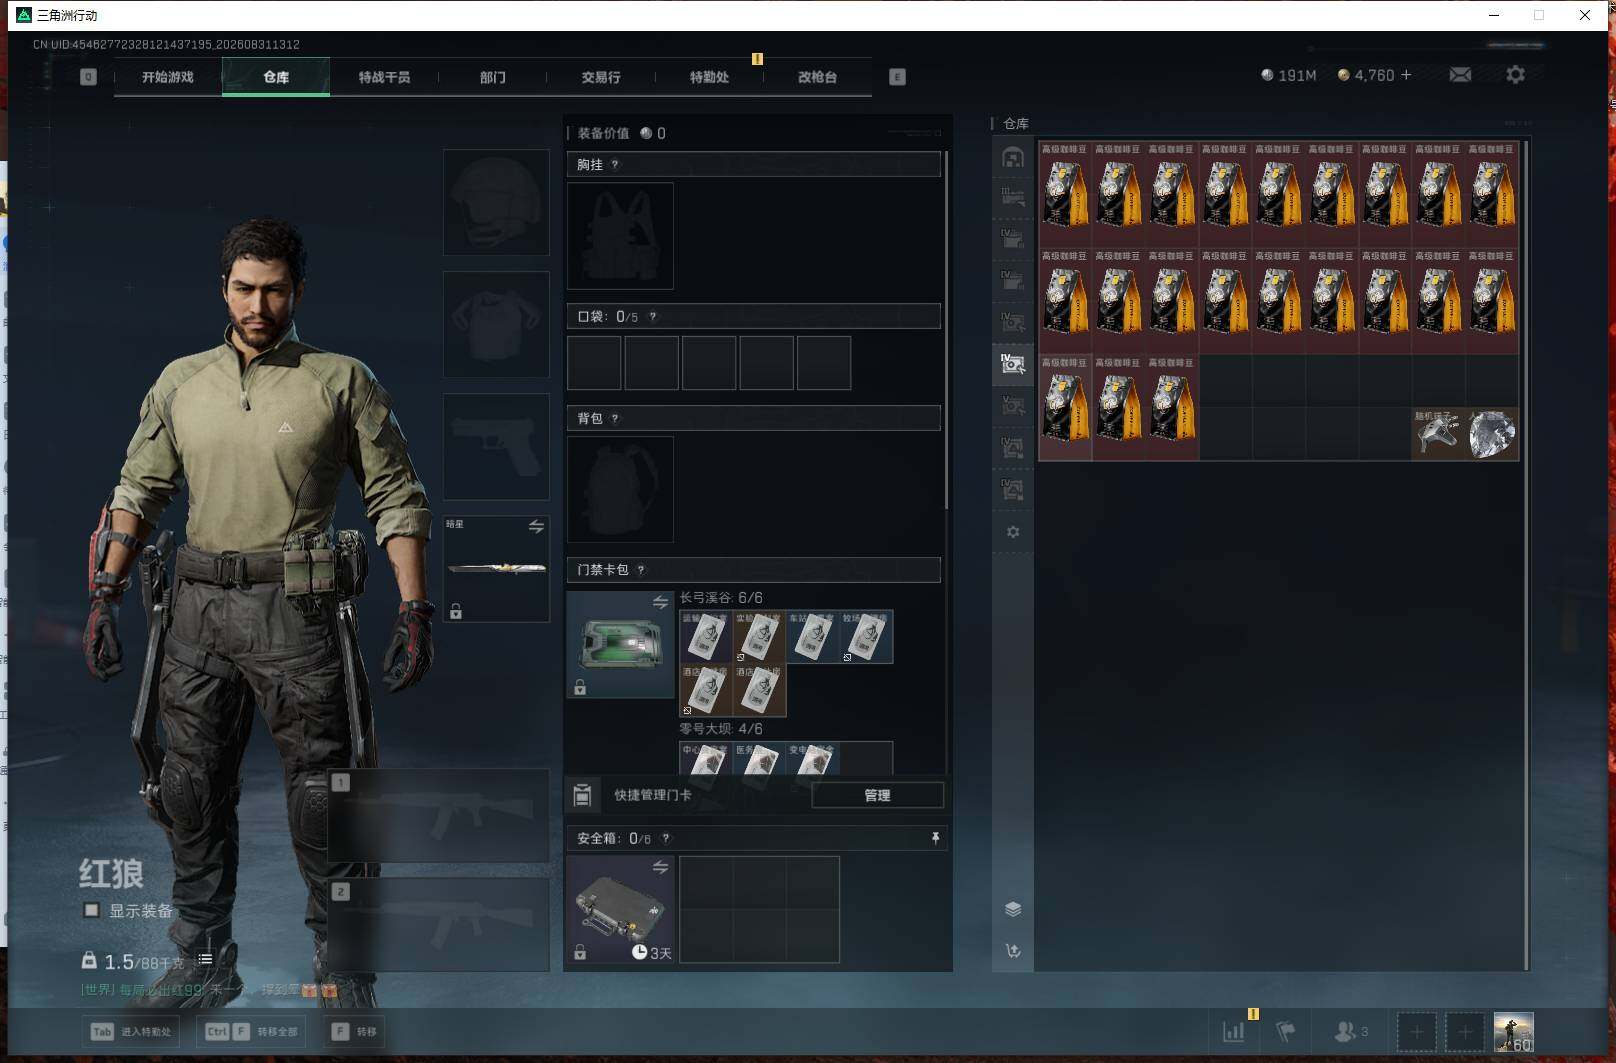Click the help icon next to 安全箱
The image size is (1616, 1063).
[665, 839]
